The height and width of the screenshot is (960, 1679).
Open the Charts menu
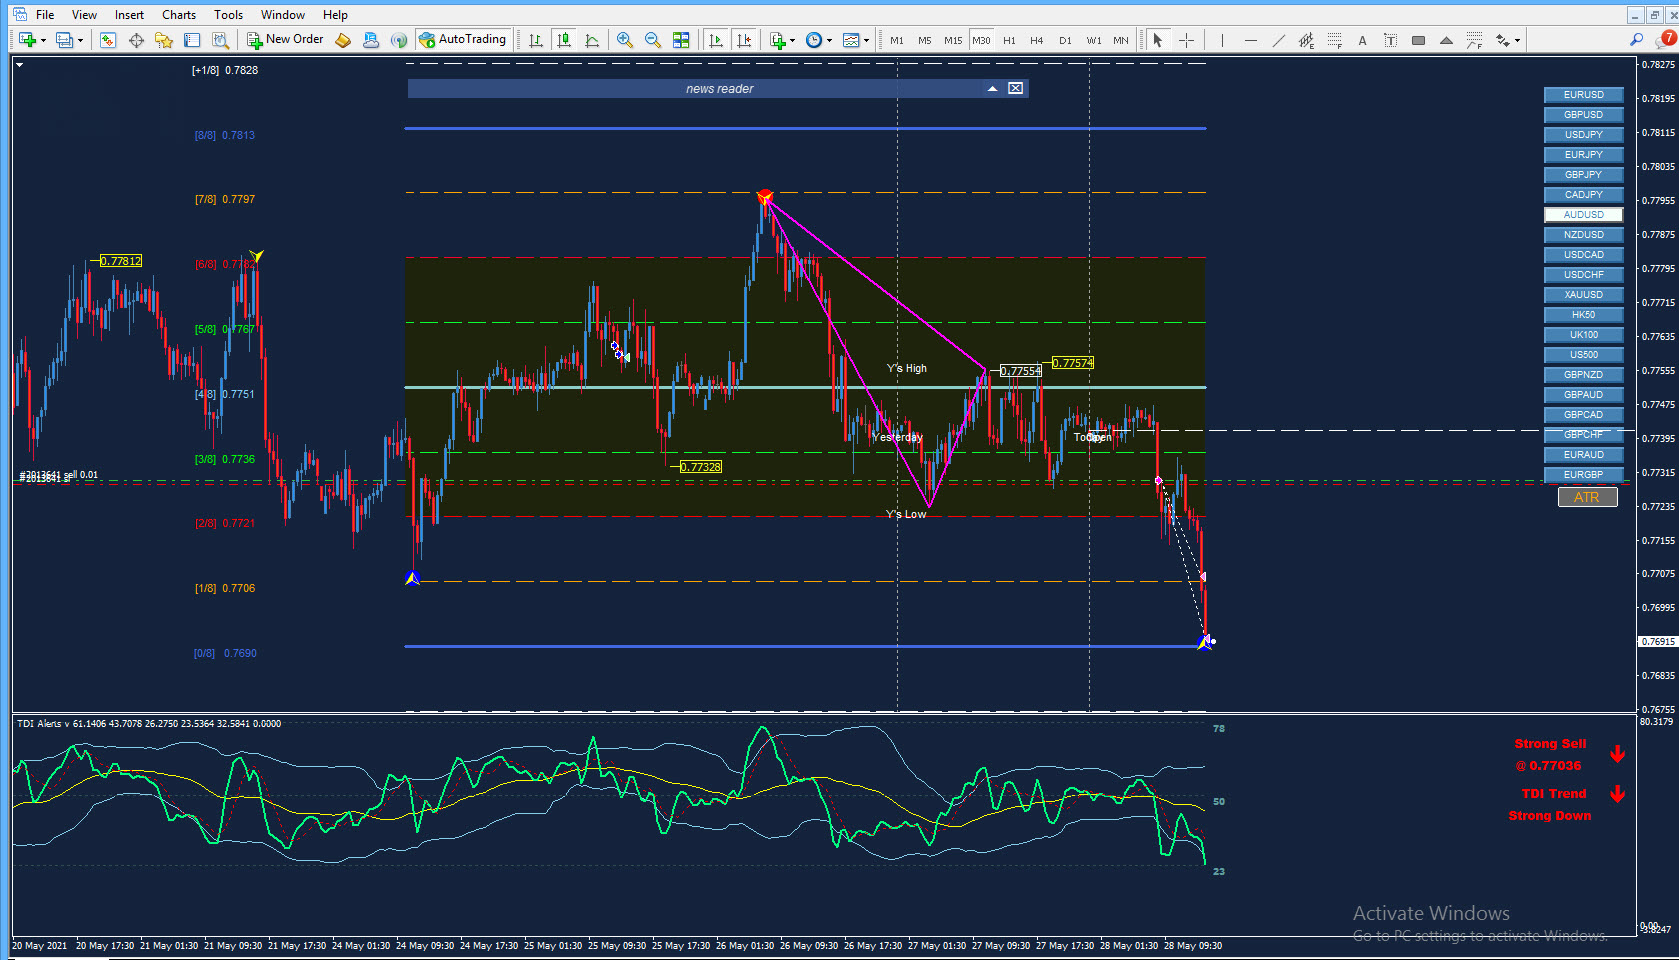pyautogui.click(x=179, y=14)
